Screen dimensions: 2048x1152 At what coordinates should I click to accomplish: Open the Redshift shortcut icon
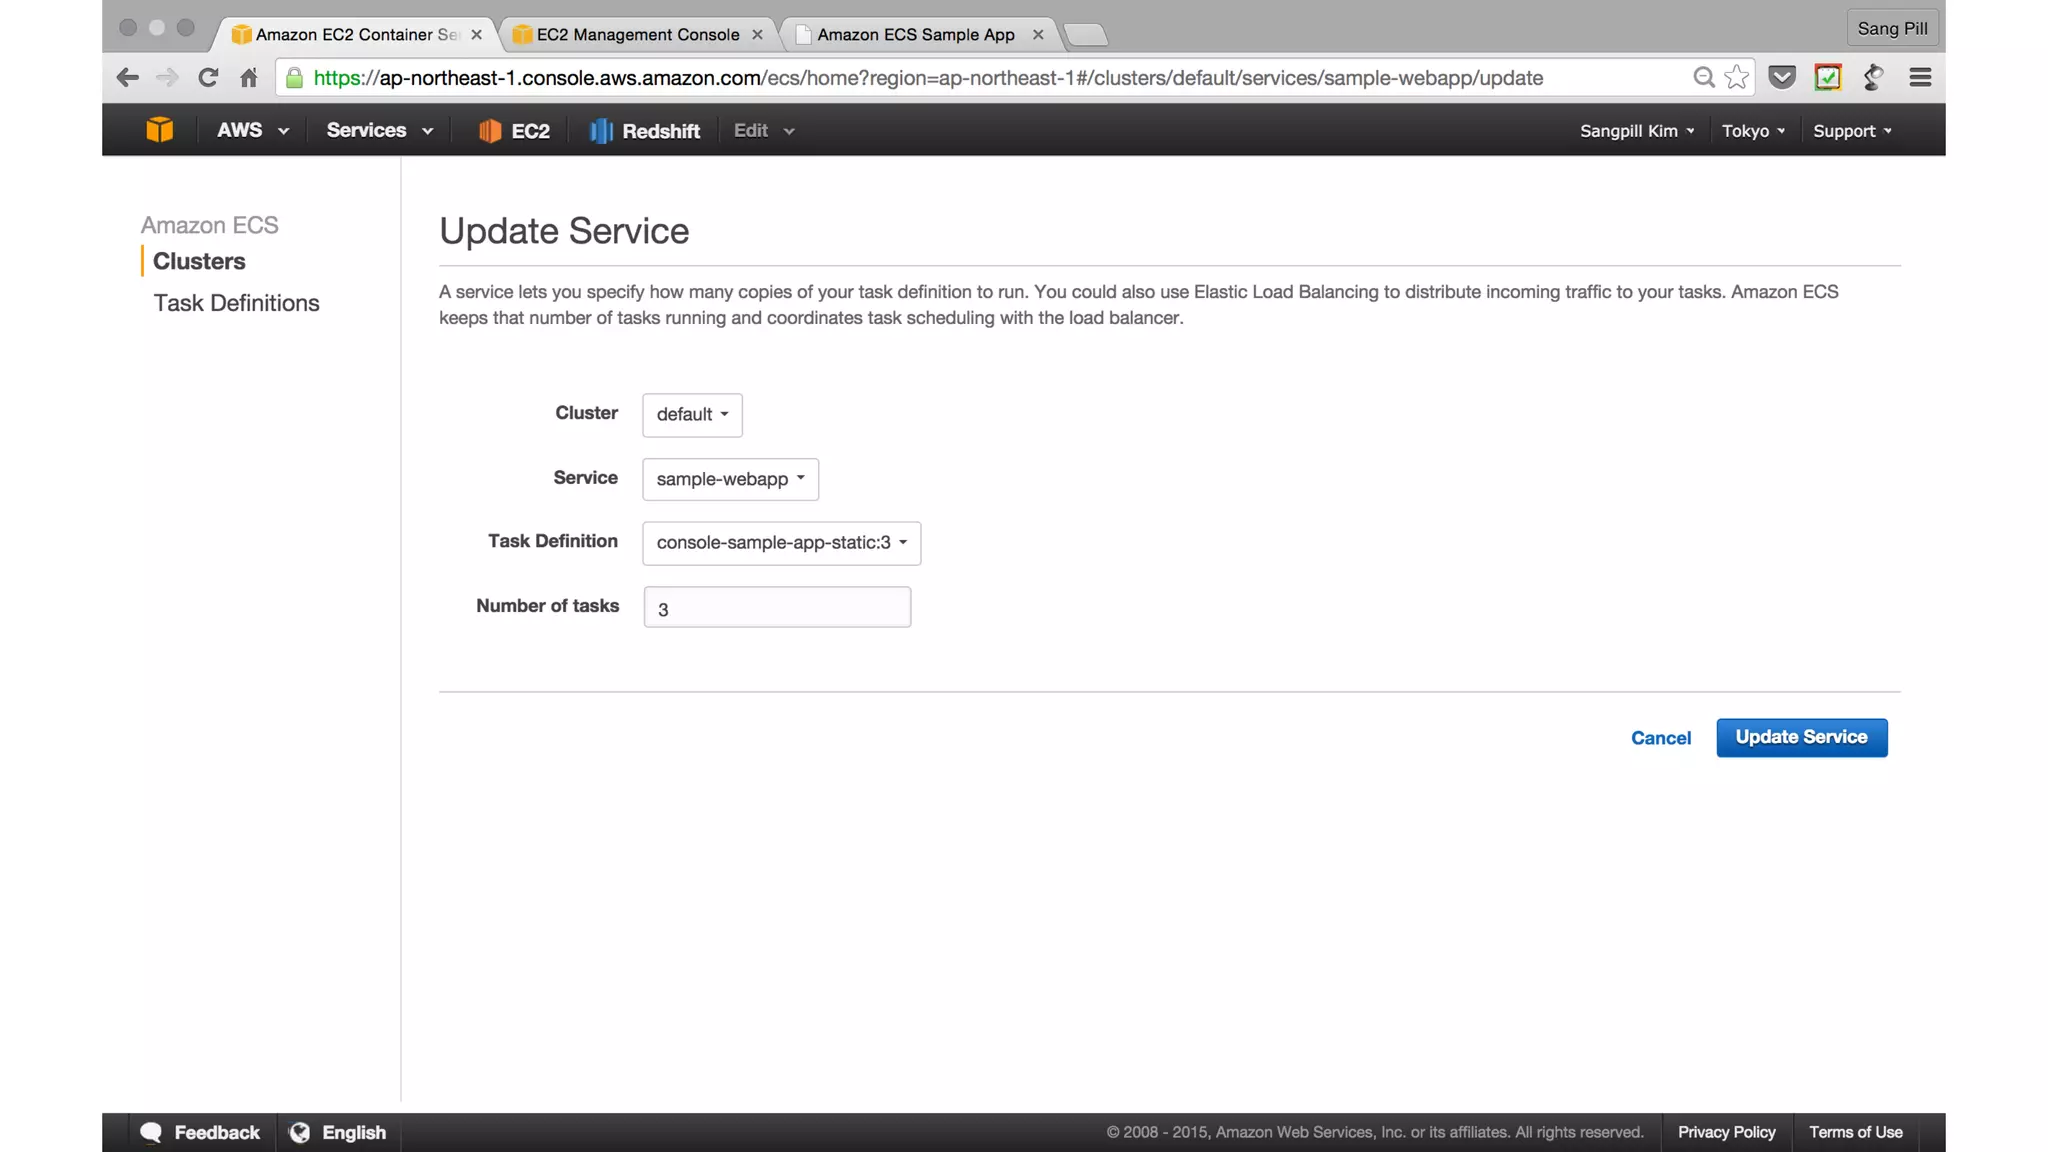(x=601, y=131)
